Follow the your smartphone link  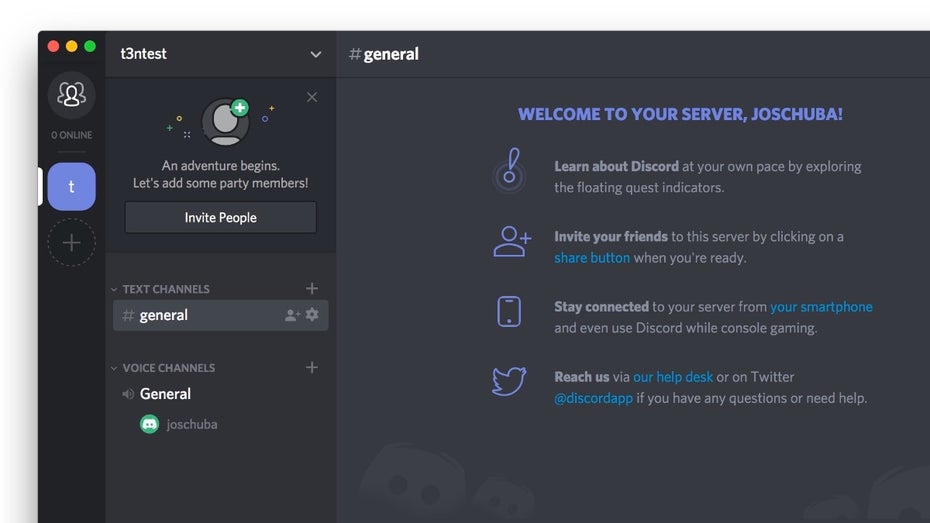tap(821, 307)
